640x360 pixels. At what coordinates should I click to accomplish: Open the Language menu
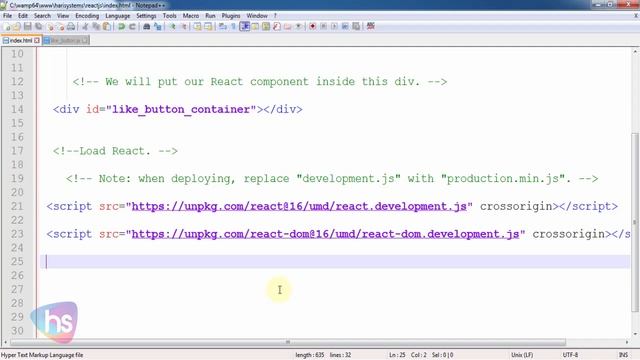point(118,16)
